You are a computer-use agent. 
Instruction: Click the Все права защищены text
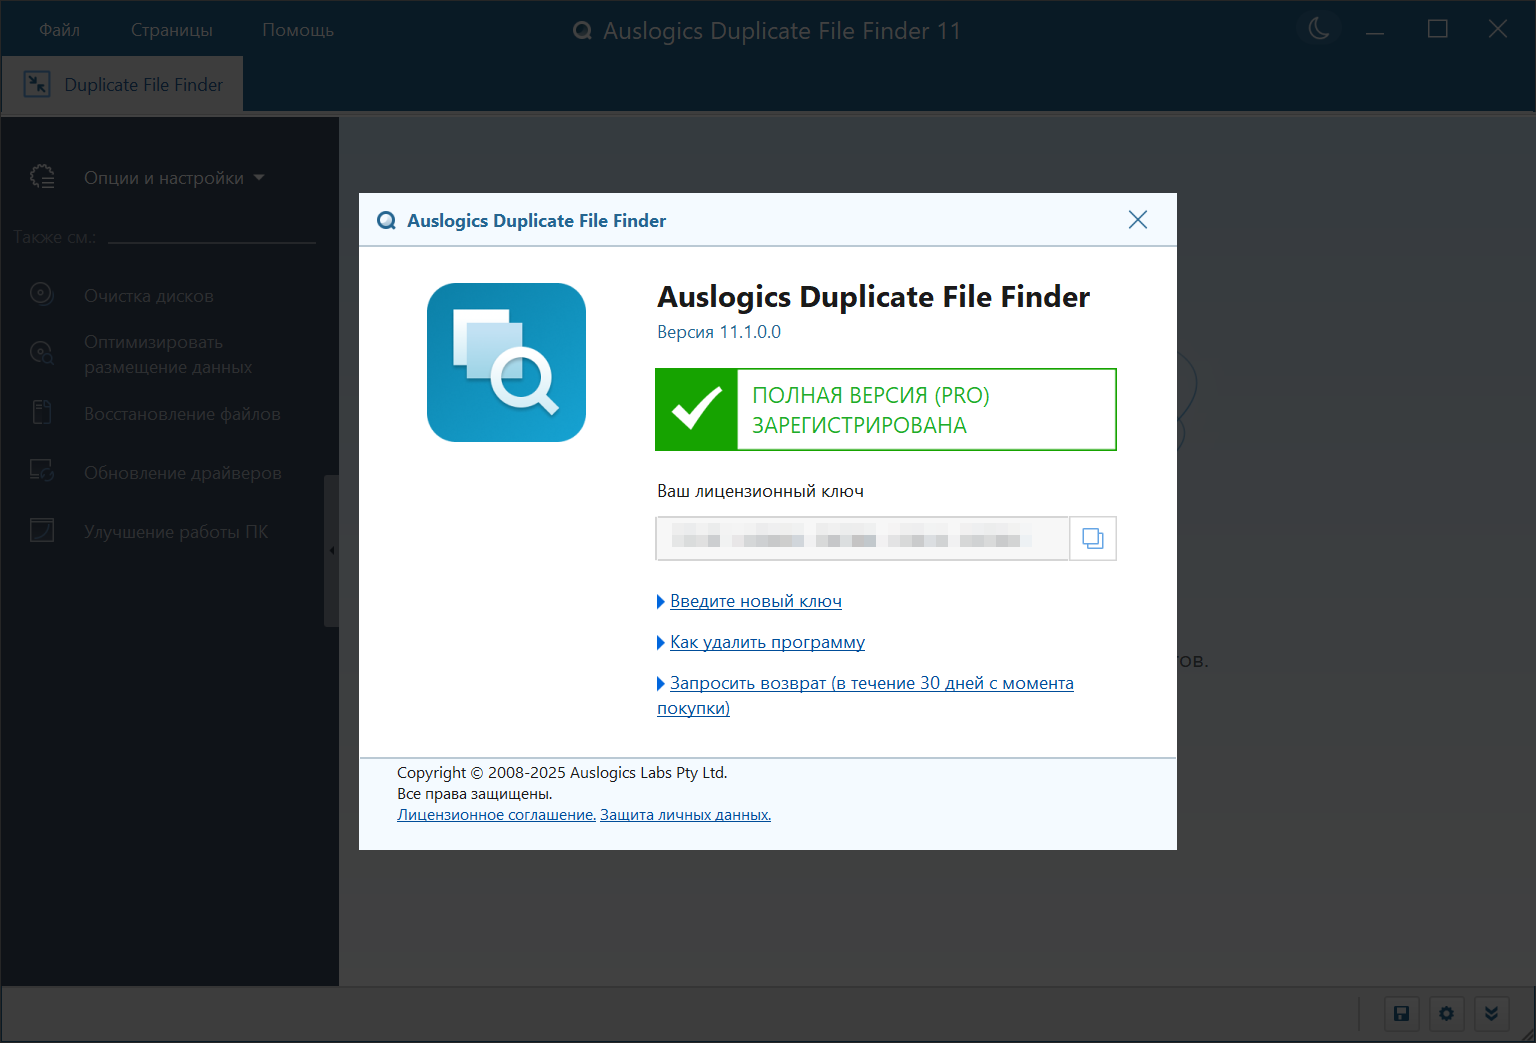click(475, 794)
